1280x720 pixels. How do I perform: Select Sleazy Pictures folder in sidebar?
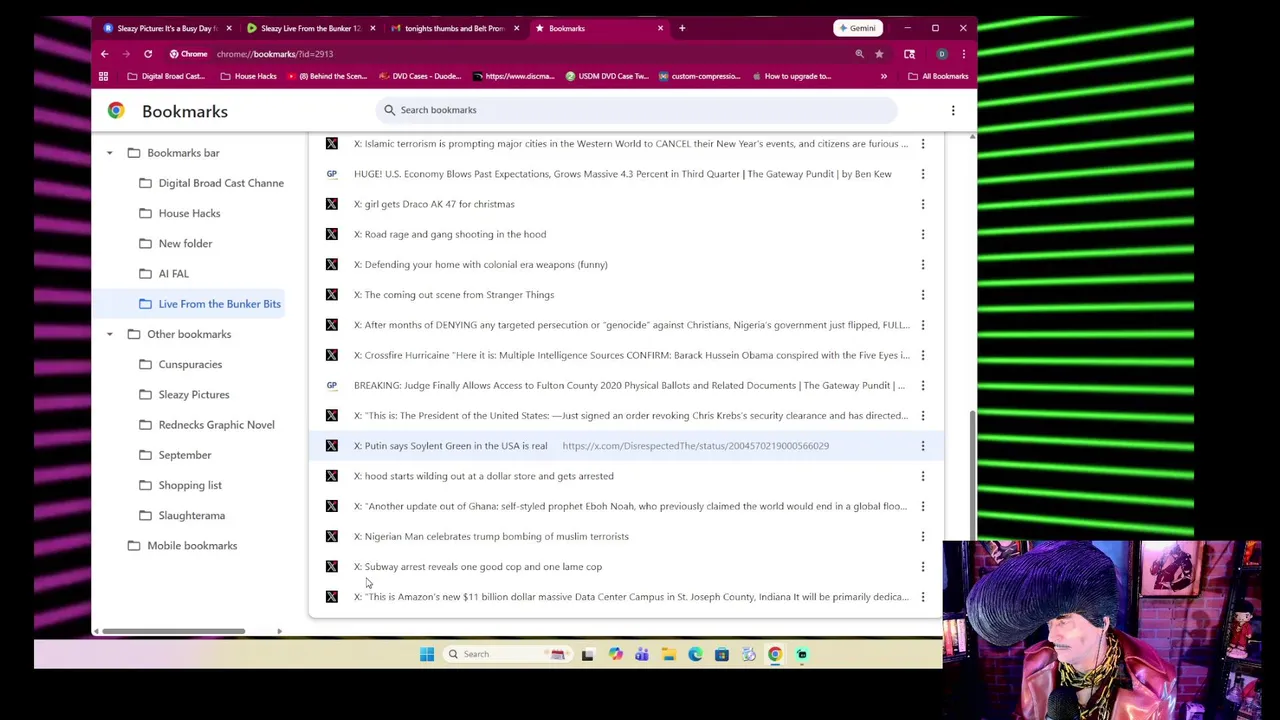[x=184, y=395]
